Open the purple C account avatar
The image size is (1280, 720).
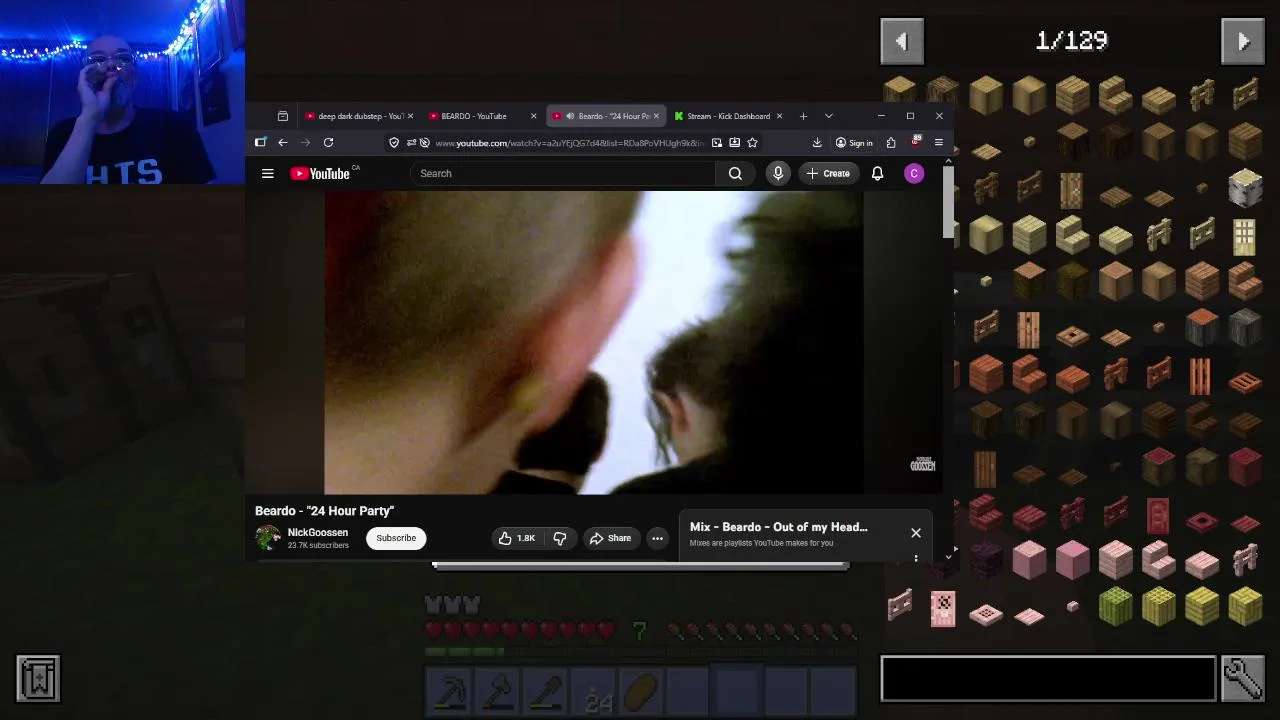tap(913, 174)
